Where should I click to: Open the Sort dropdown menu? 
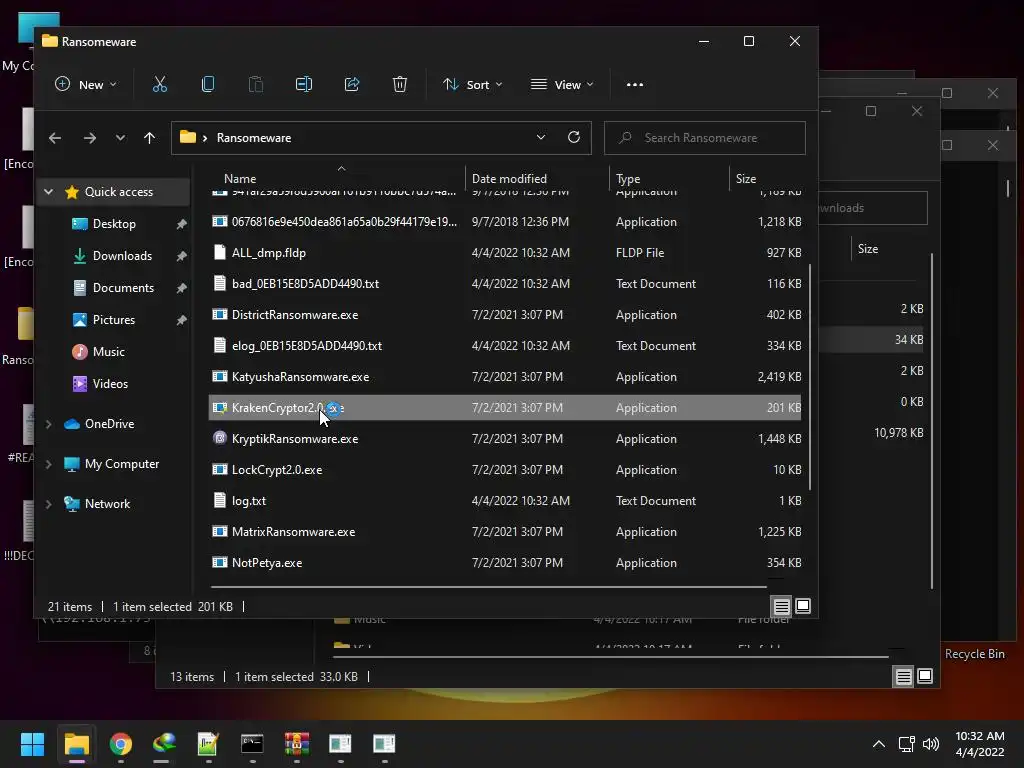(x=473, y=84)
